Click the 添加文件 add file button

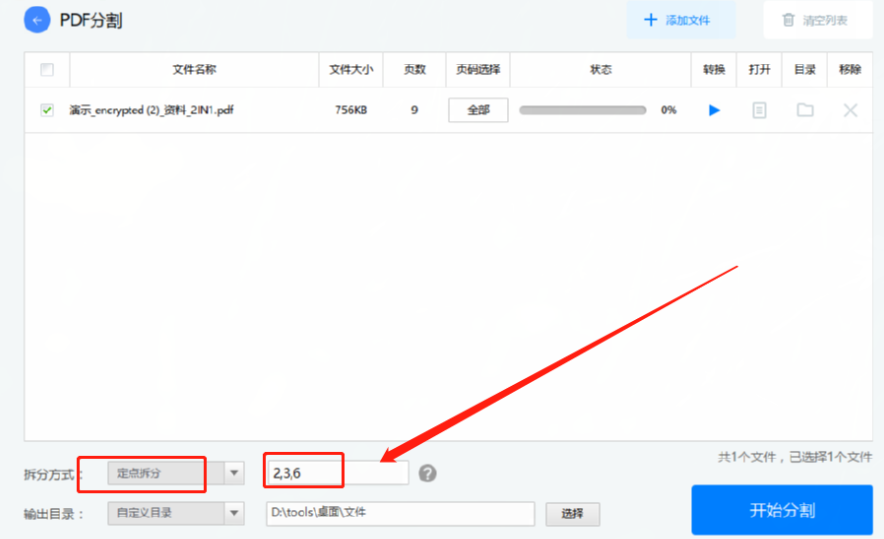[680, 20]
